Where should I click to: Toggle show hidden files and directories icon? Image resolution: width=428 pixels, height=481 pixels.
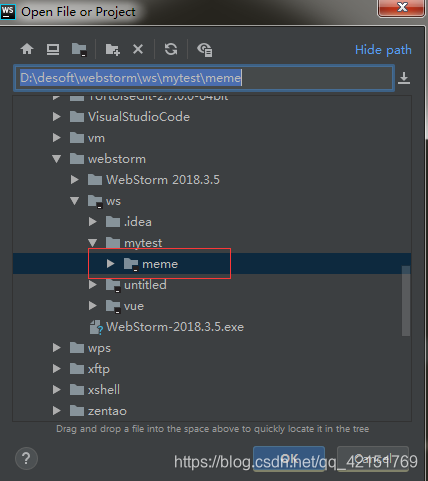click(204, 50)
